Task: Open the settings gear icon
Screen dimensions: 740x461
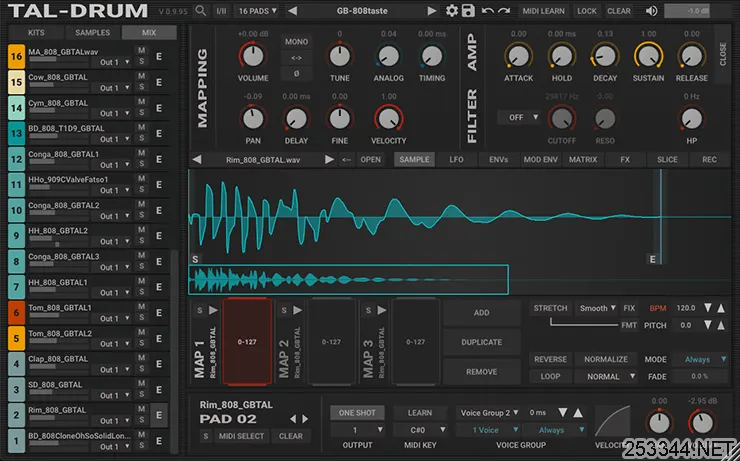Action: coord(452,10)
